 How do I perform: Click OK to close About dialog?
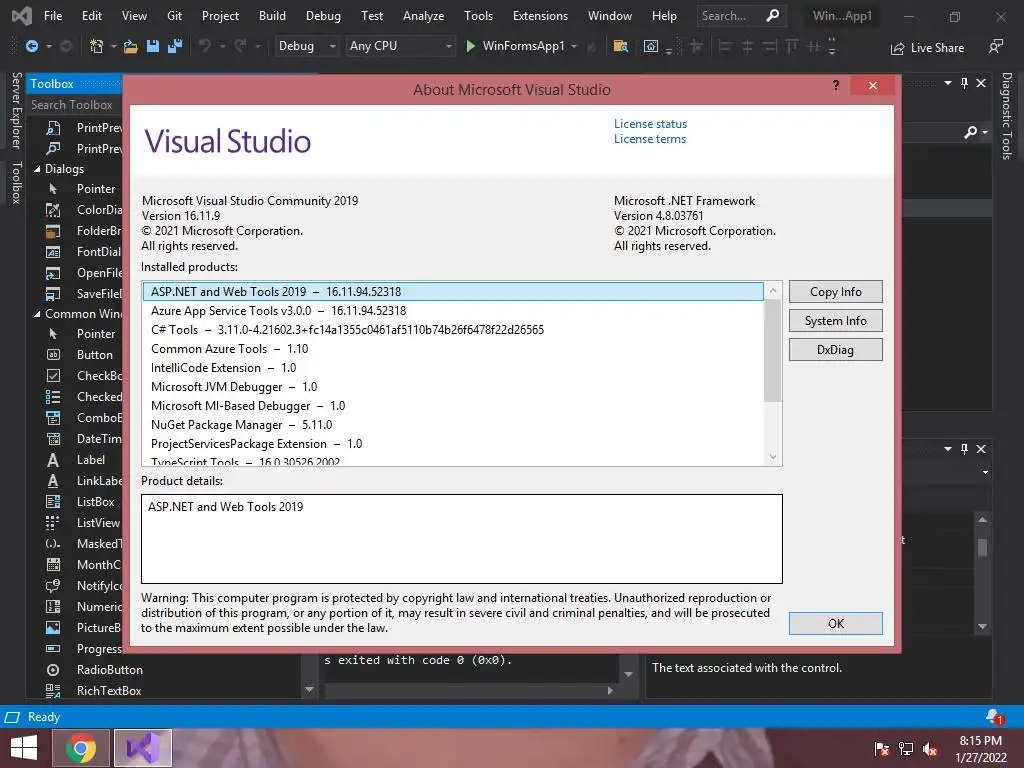click(x=835, y=624)
